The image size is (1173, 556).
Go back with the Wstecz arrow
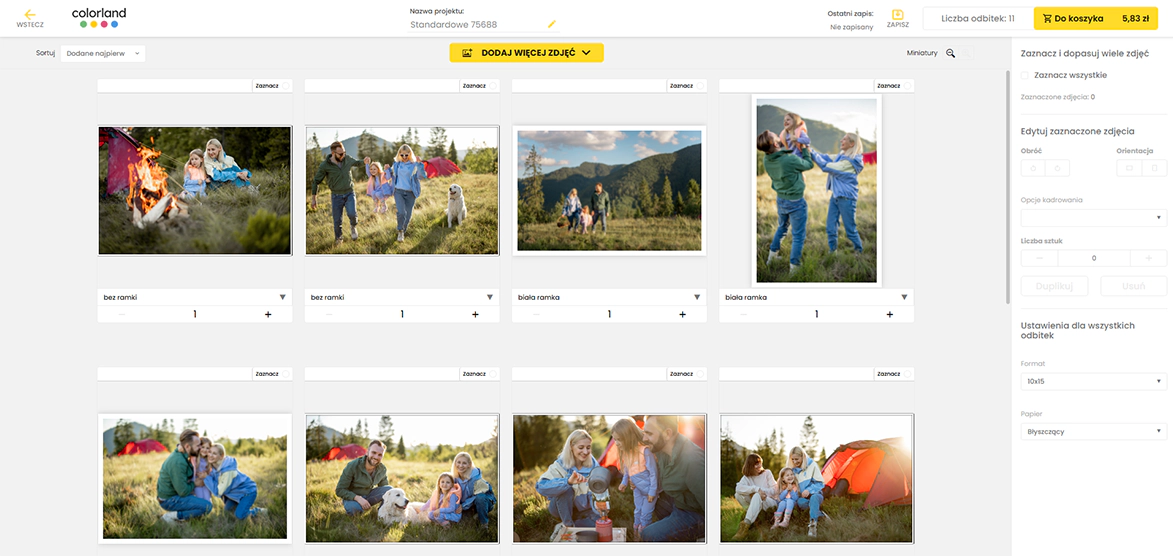(x=30, y=19)
